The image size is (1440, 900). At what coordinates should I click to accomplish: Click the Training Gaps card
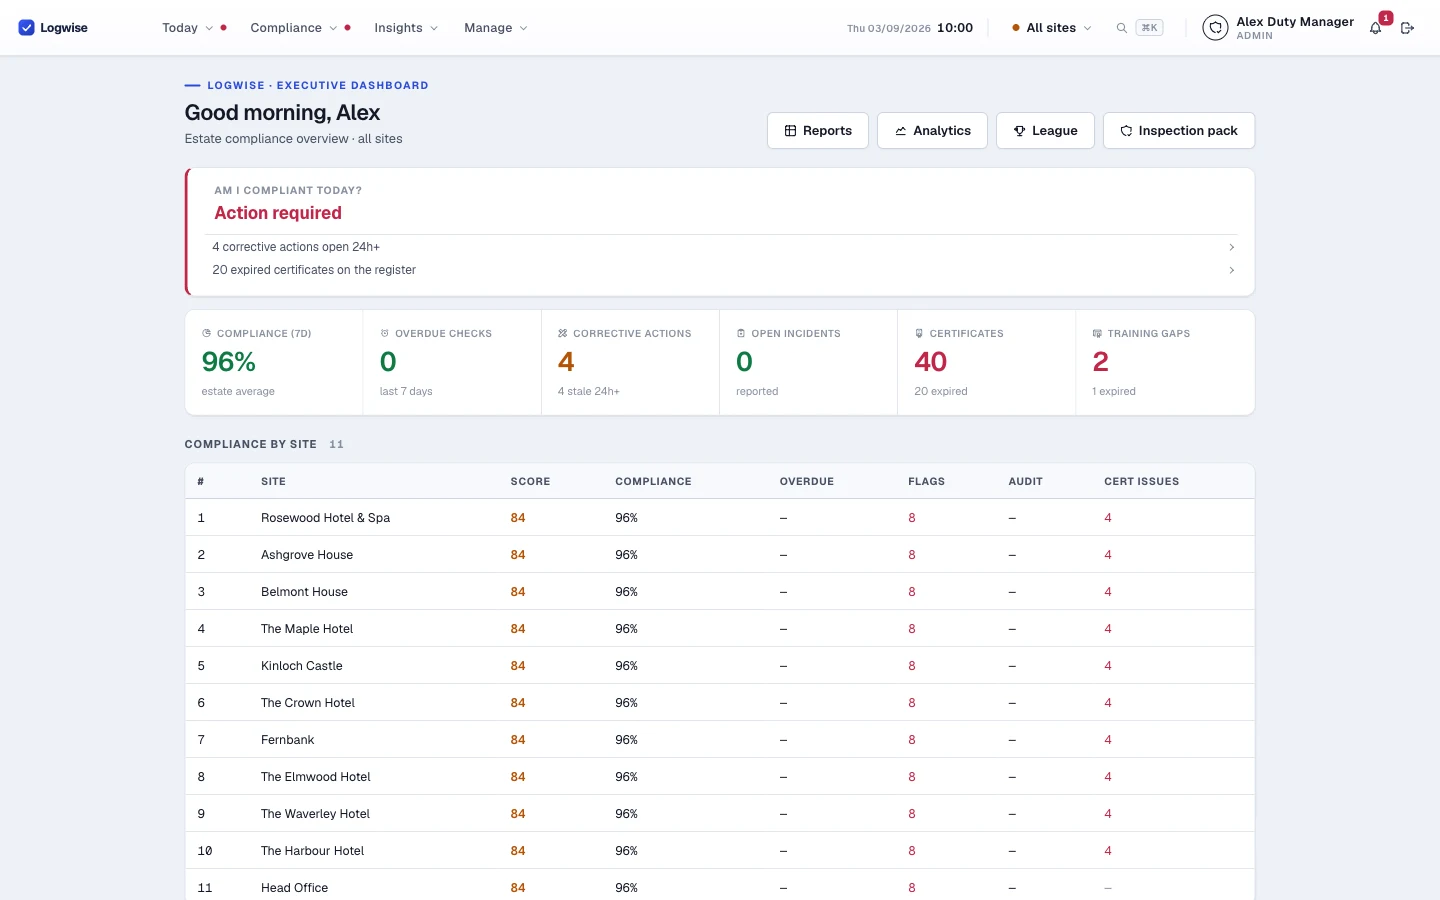pos(1165,362)
